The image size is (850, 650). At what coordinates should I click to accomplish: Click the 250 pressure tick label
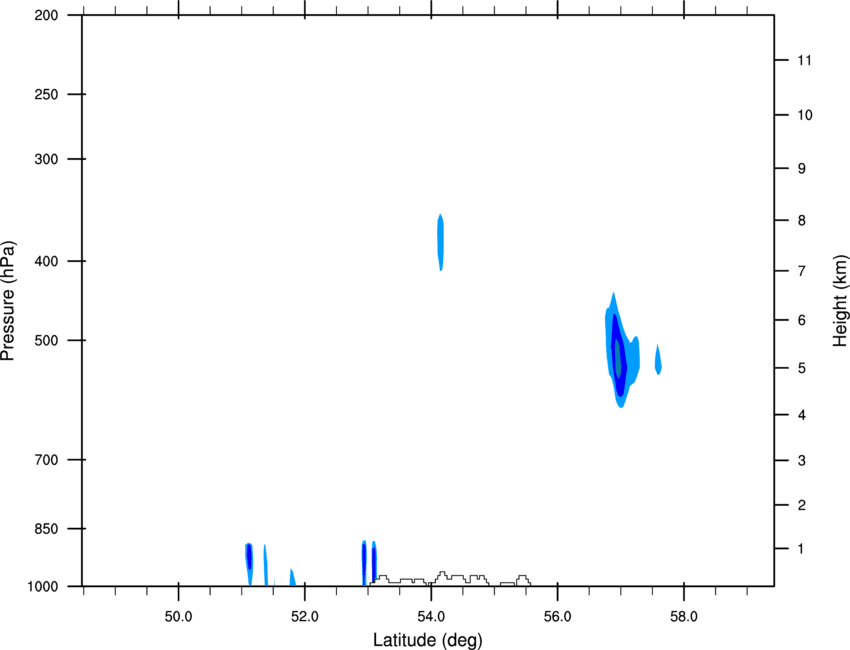(47, 94)
